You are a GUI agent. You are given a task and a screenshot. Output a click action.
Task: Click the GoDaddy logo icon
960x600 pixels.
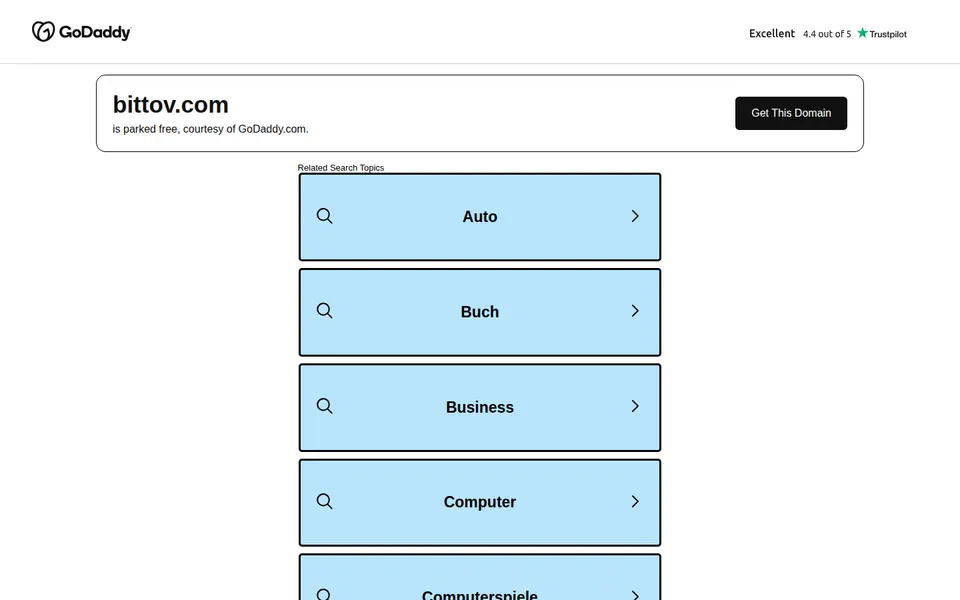[x=43, y=31]
